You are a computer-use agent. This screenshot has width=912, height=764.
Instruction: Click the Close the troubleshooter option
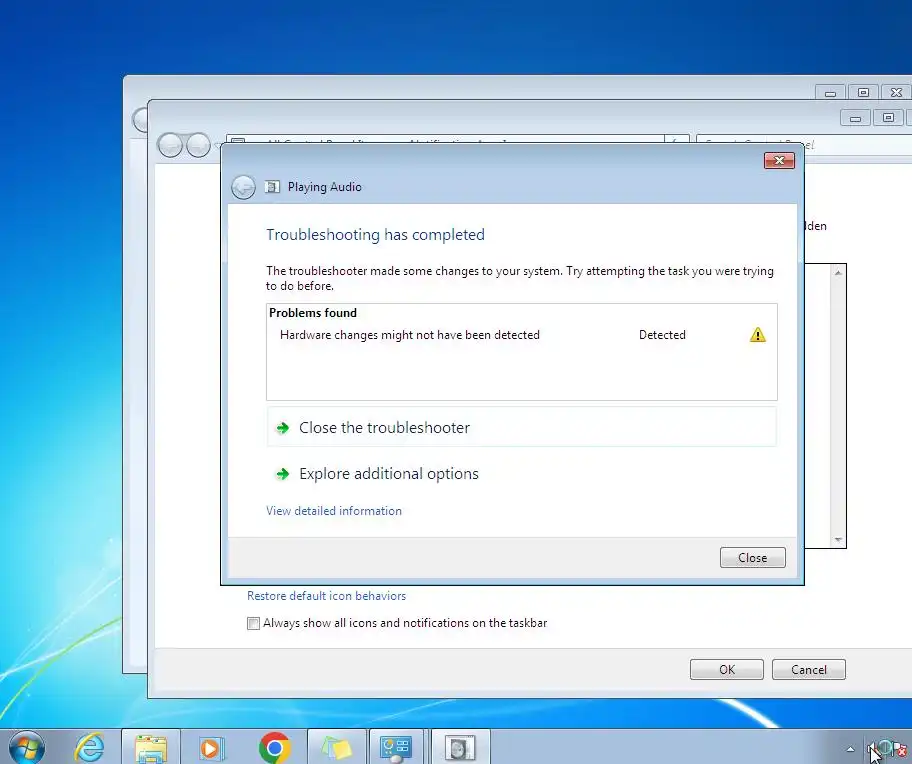522,427
